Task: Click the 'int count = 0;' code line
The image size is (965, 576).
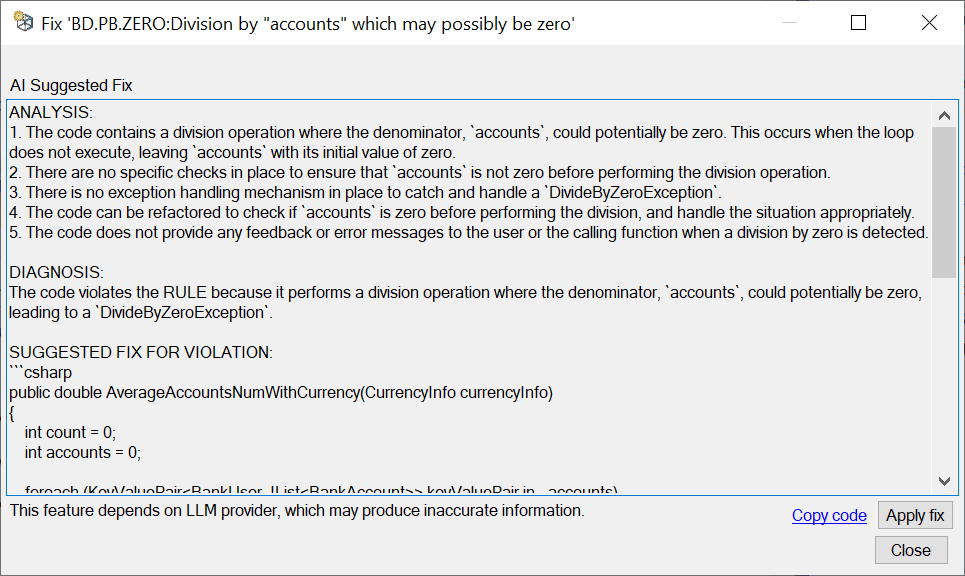Action: (x=70, y=433)
